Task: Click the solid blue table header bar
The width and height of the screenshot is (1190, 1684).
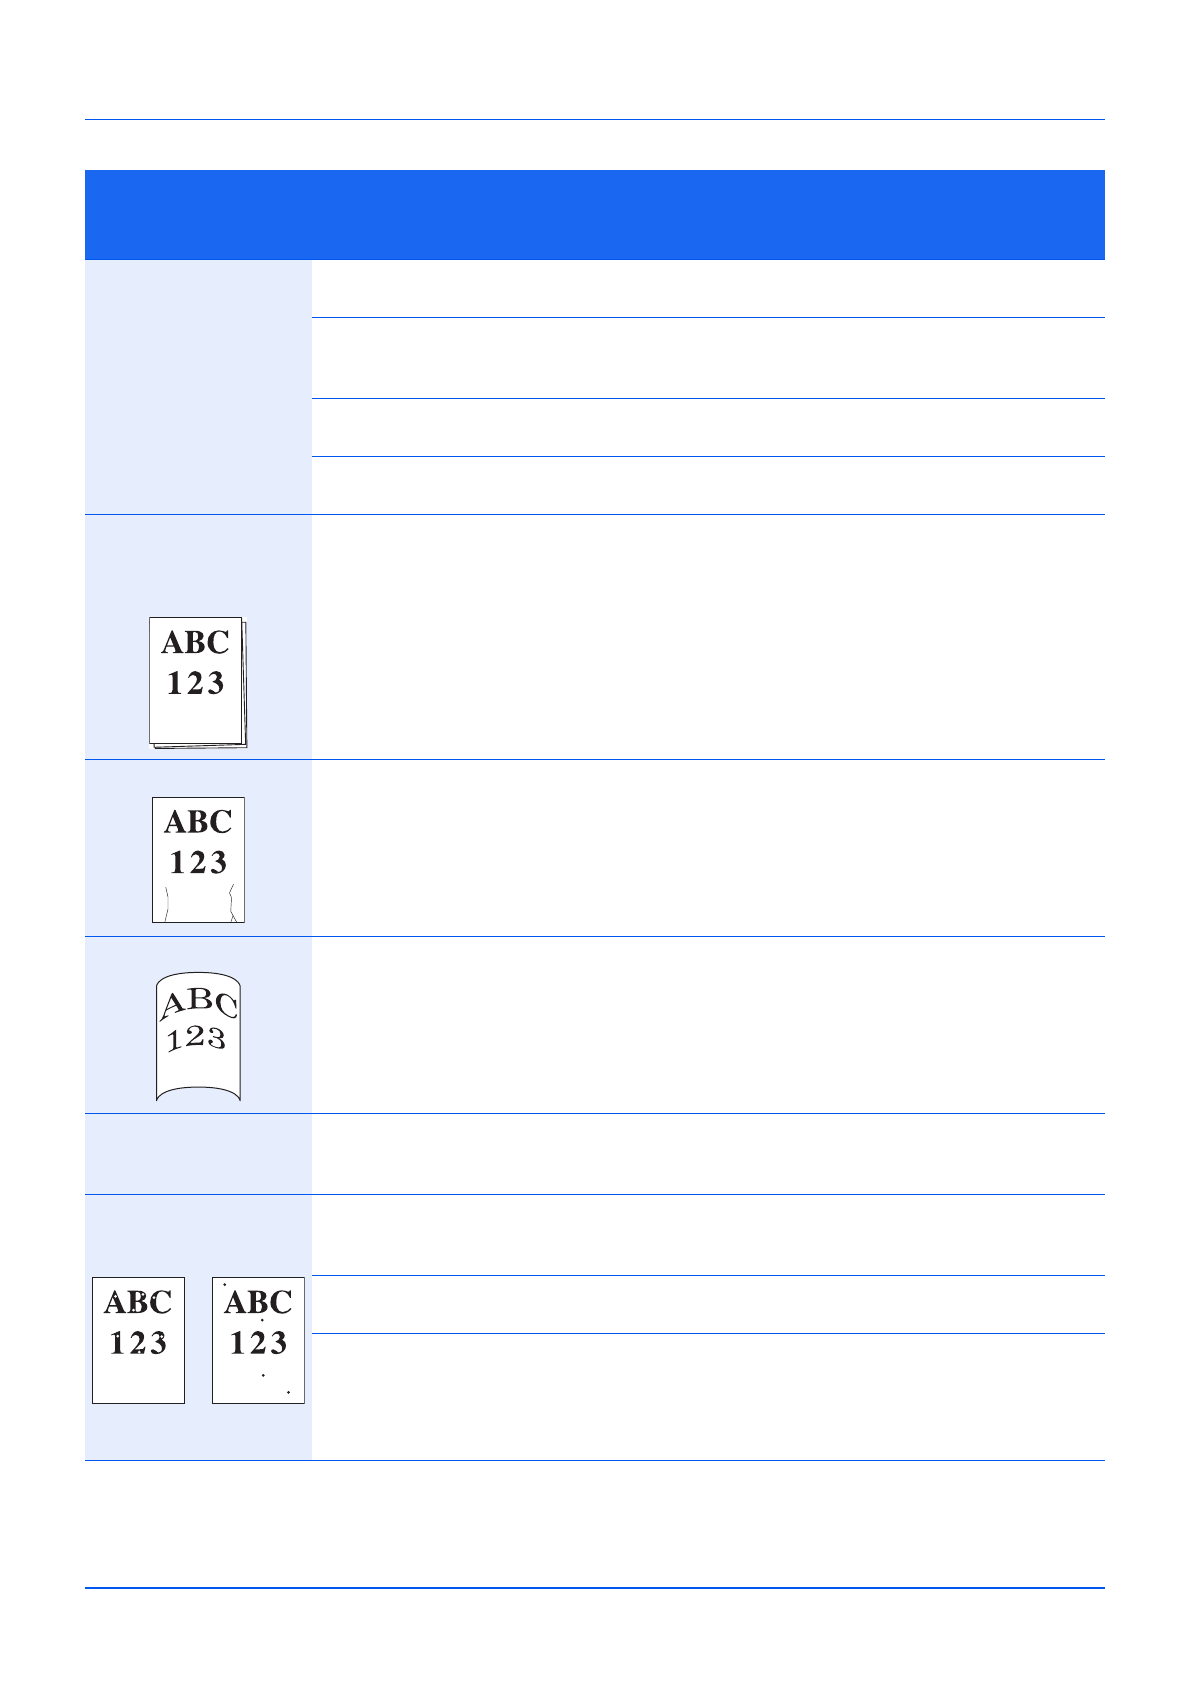Action: pos(594,214)
